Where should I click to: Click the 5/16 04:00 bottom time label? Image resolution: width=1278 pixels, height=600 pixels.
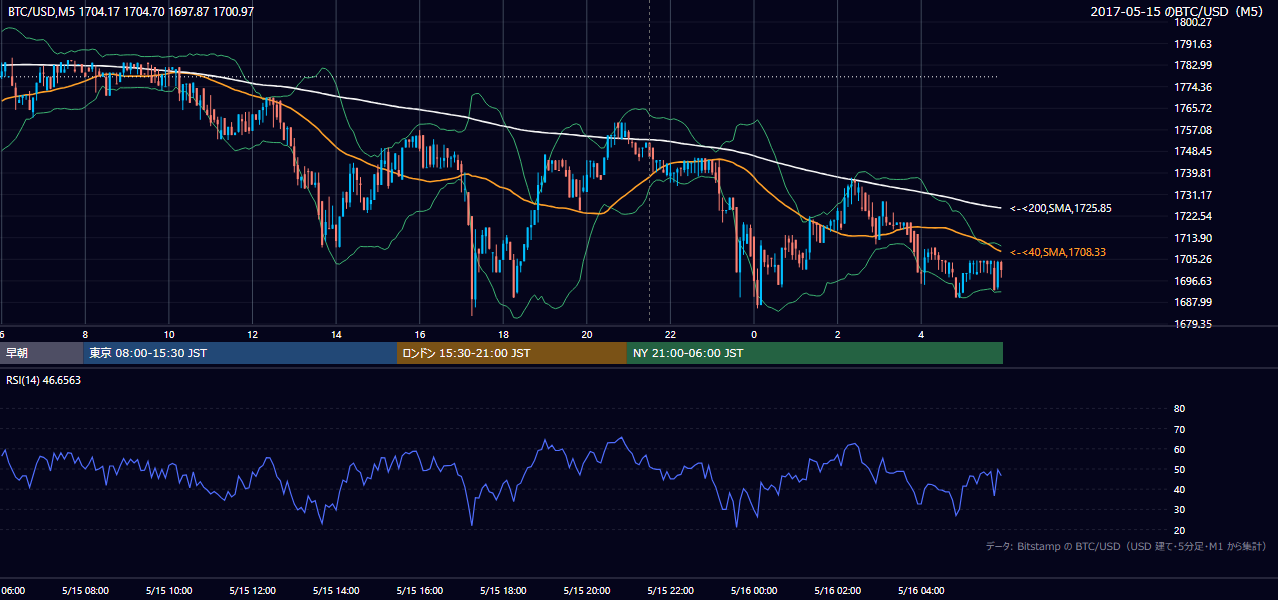pos(921,591)
